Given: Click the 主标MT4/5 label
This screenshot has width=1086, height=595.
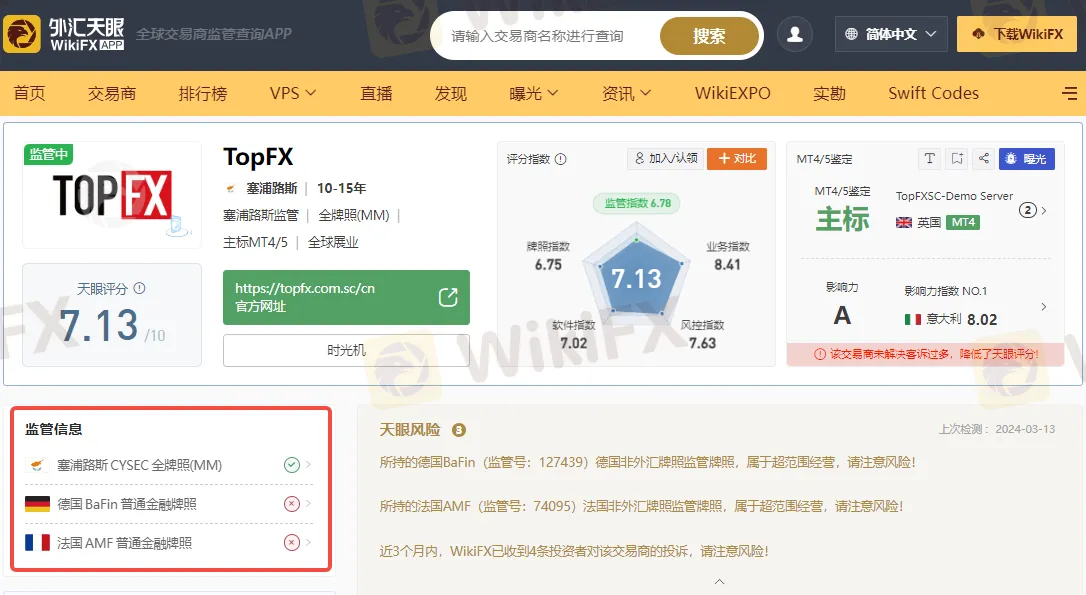Looking at the screenshot, I should [255, 242].
